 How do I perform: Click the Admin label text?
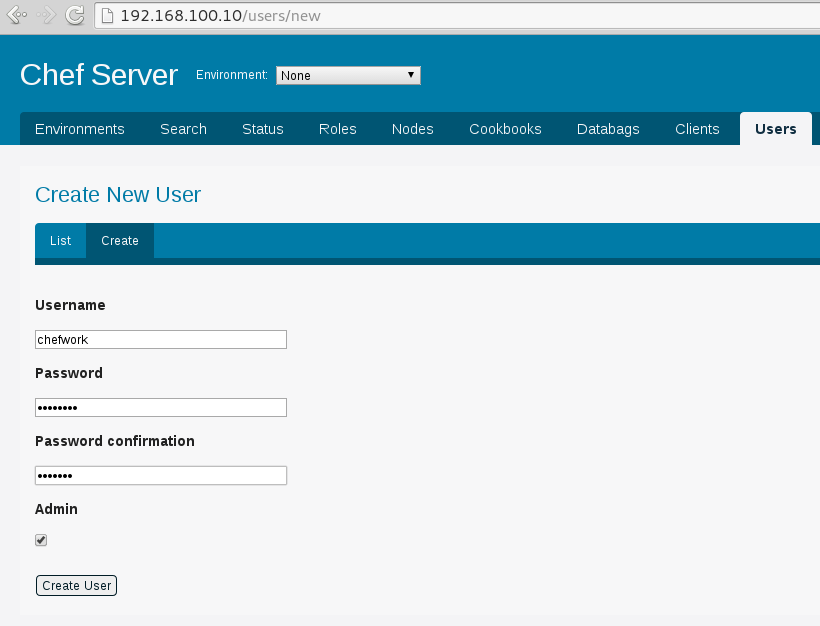pyautogui.click(x=56, y=509)
